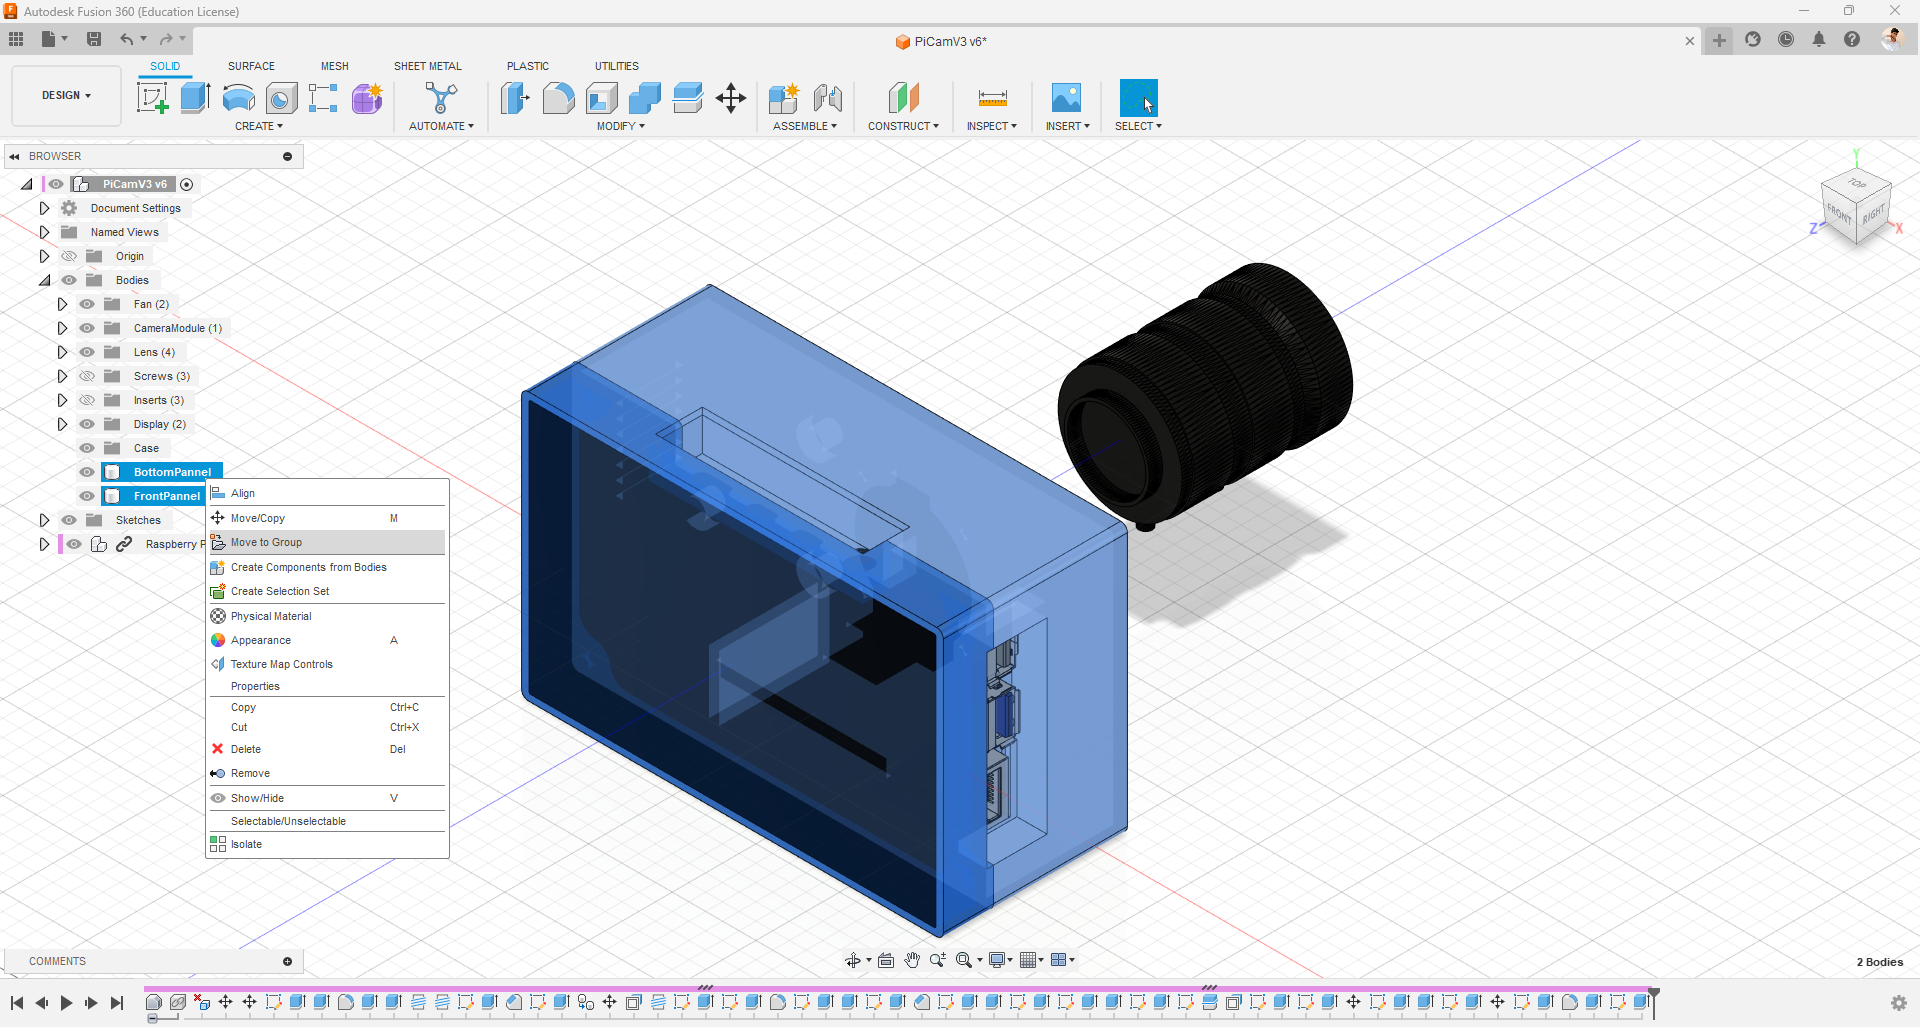Choose the Hole tool icon

pyautogui.click(x=281, y=98)
